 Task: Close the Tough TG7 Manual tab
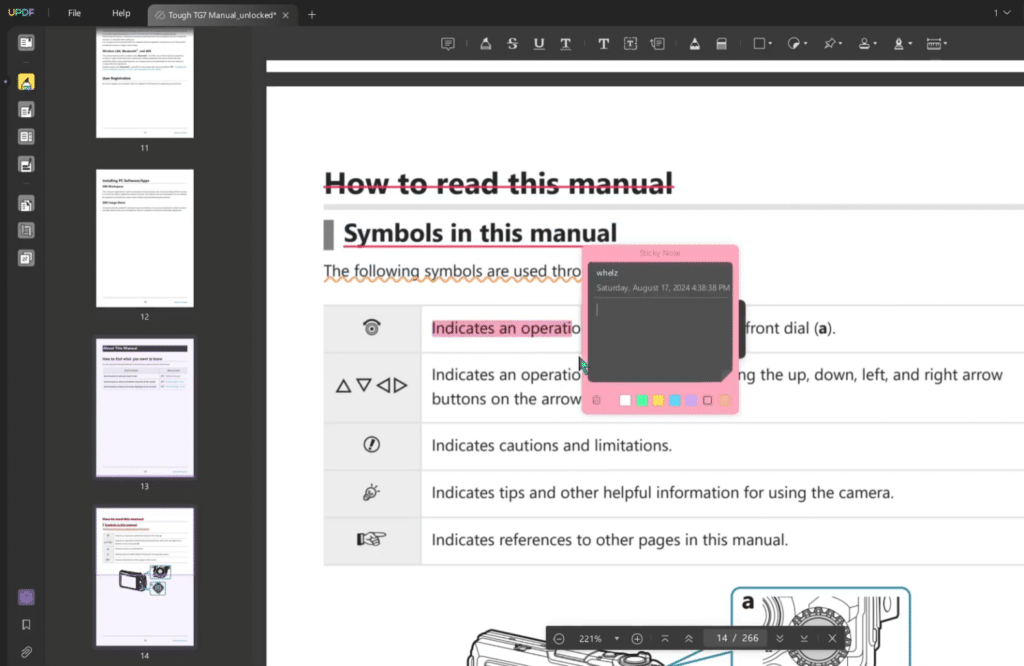coord(285,15)
